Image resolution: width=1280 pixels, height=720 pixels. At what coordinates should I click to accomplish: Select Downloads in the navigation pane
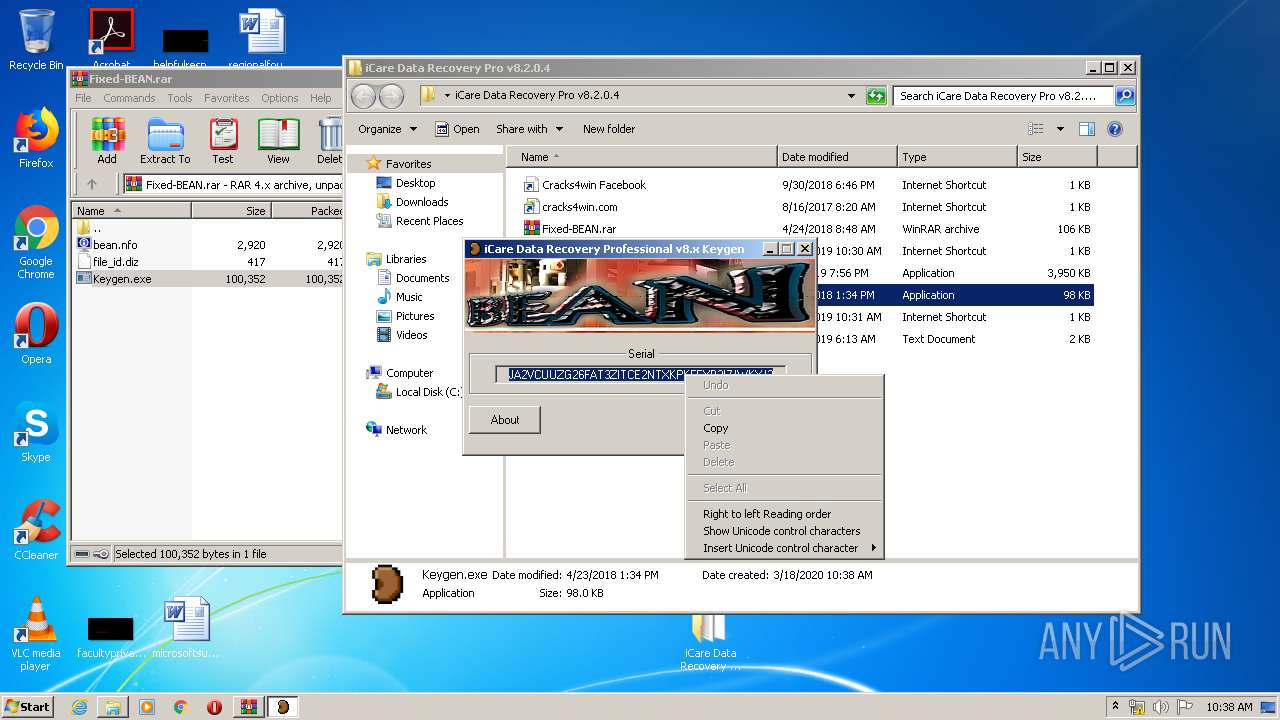click(421, 202)
